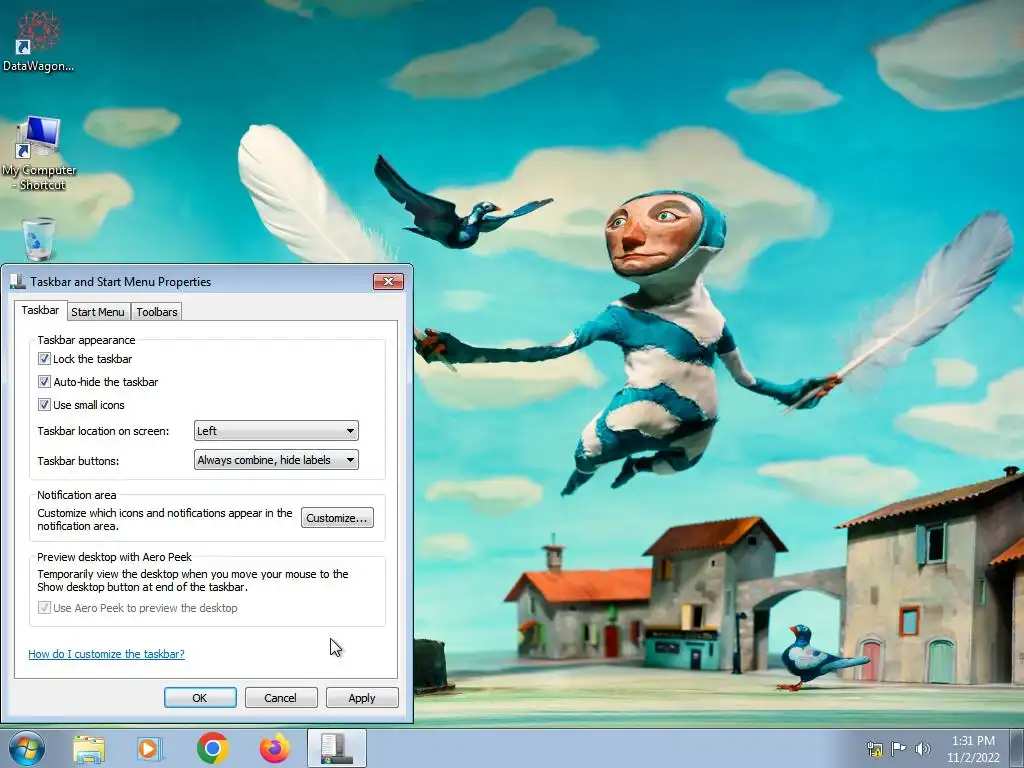1024x768 pixels.
Task: Click the Taskbar location on screen label
Action: 103,431
